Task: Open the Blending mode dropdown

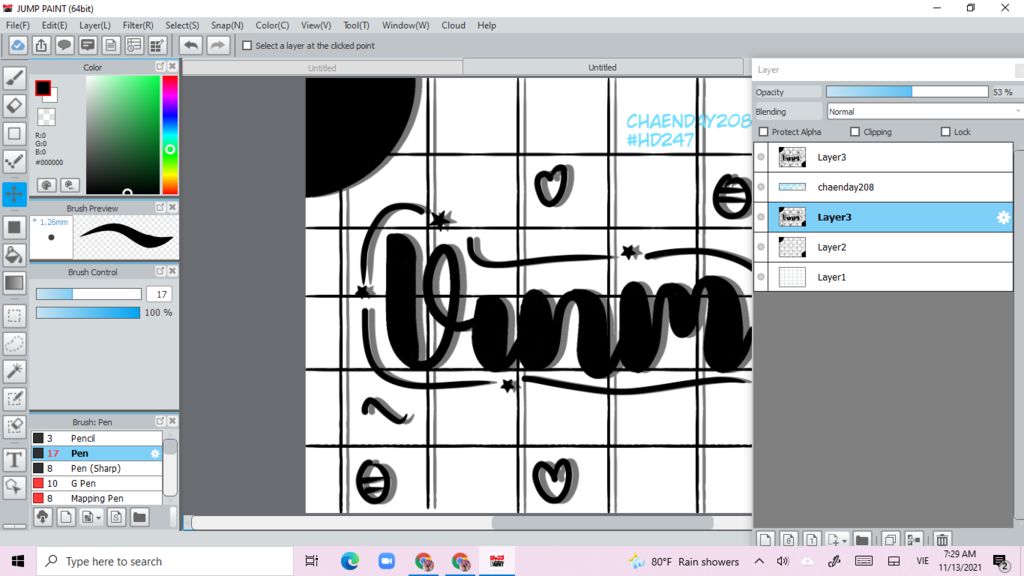Action: coord(923,112)
